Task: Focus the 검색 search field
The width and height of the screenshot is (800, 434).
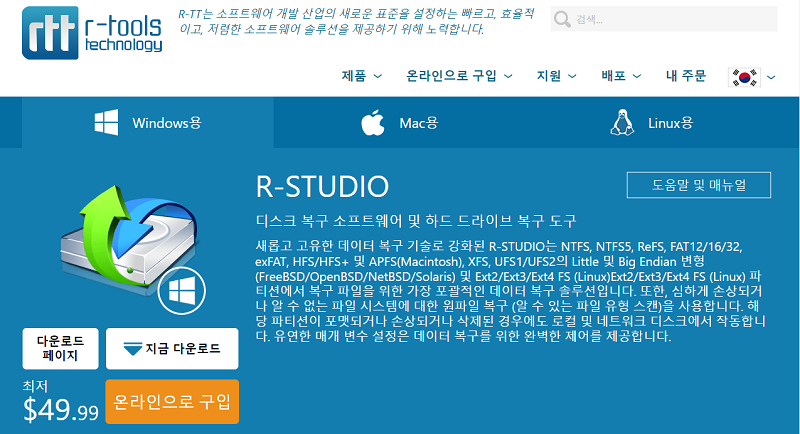Action: [664, 19]
